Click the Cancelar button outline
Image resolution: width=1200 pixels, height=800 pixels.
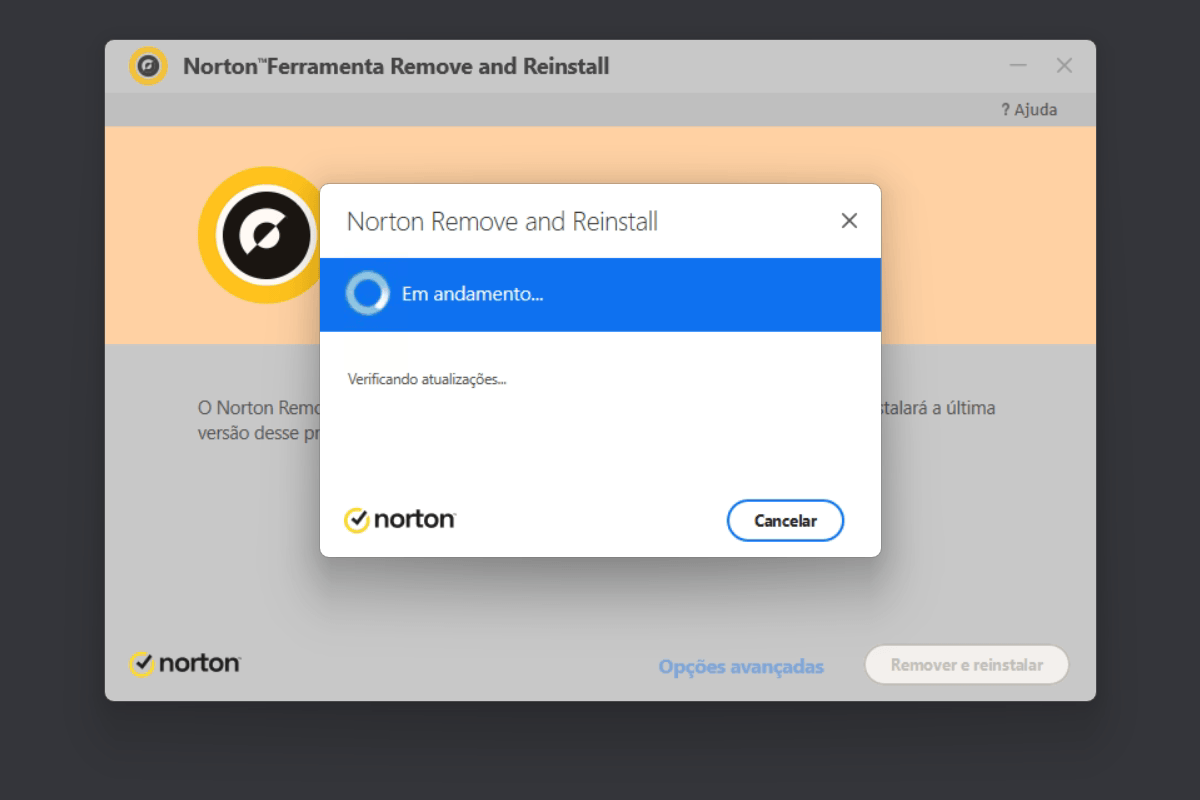click(785, 520)
